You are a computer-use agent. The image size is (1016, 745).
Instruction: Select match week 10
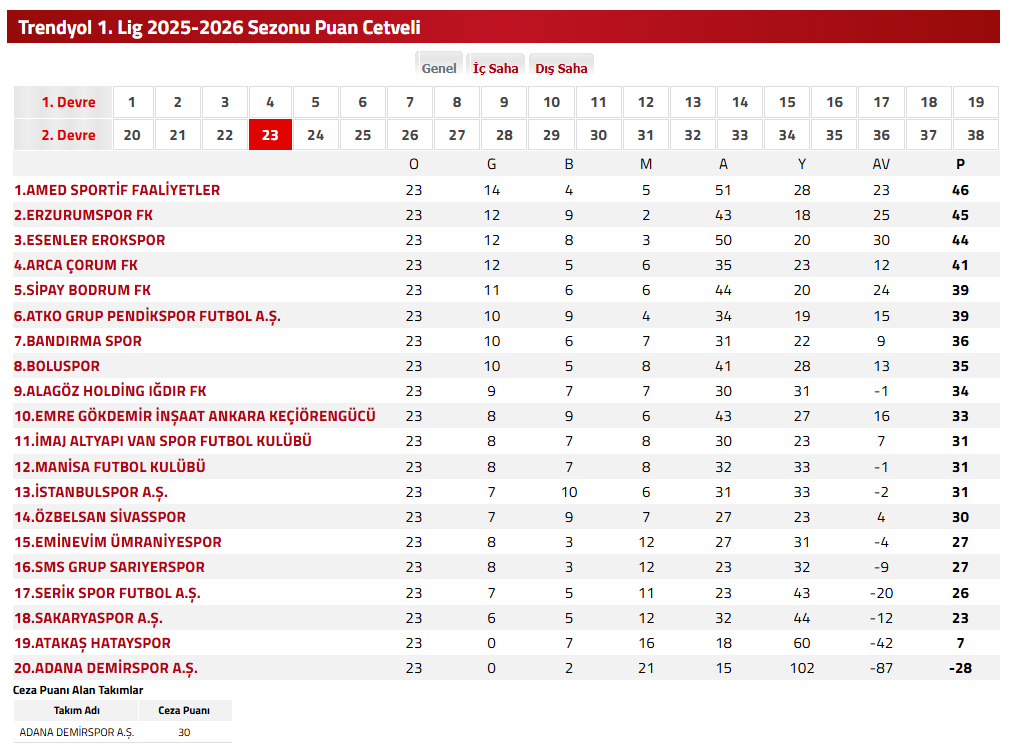click(551, 102)
